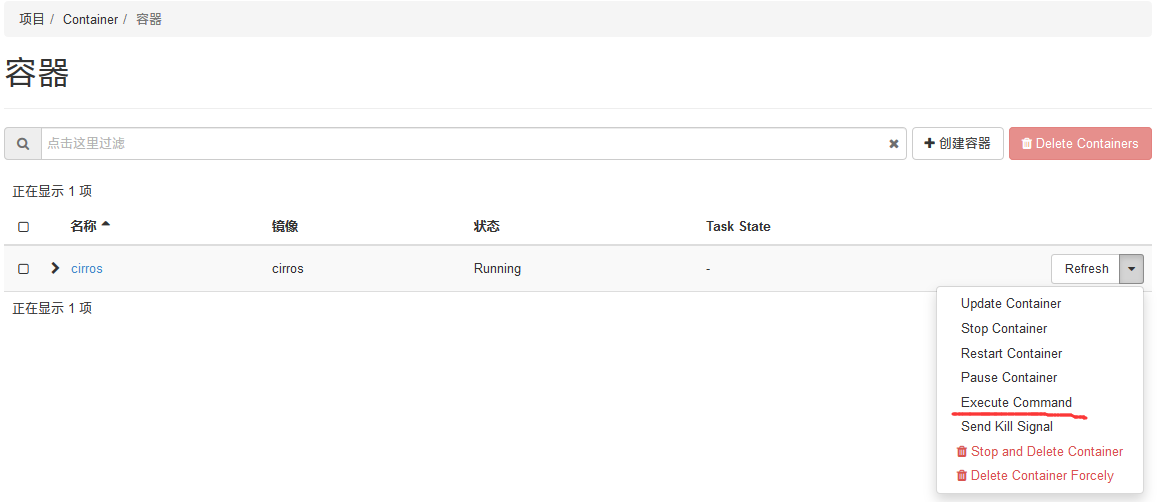The image size is (1158, 502).
Task: Clear the filter with the X icon
Action: pos(894,144)
